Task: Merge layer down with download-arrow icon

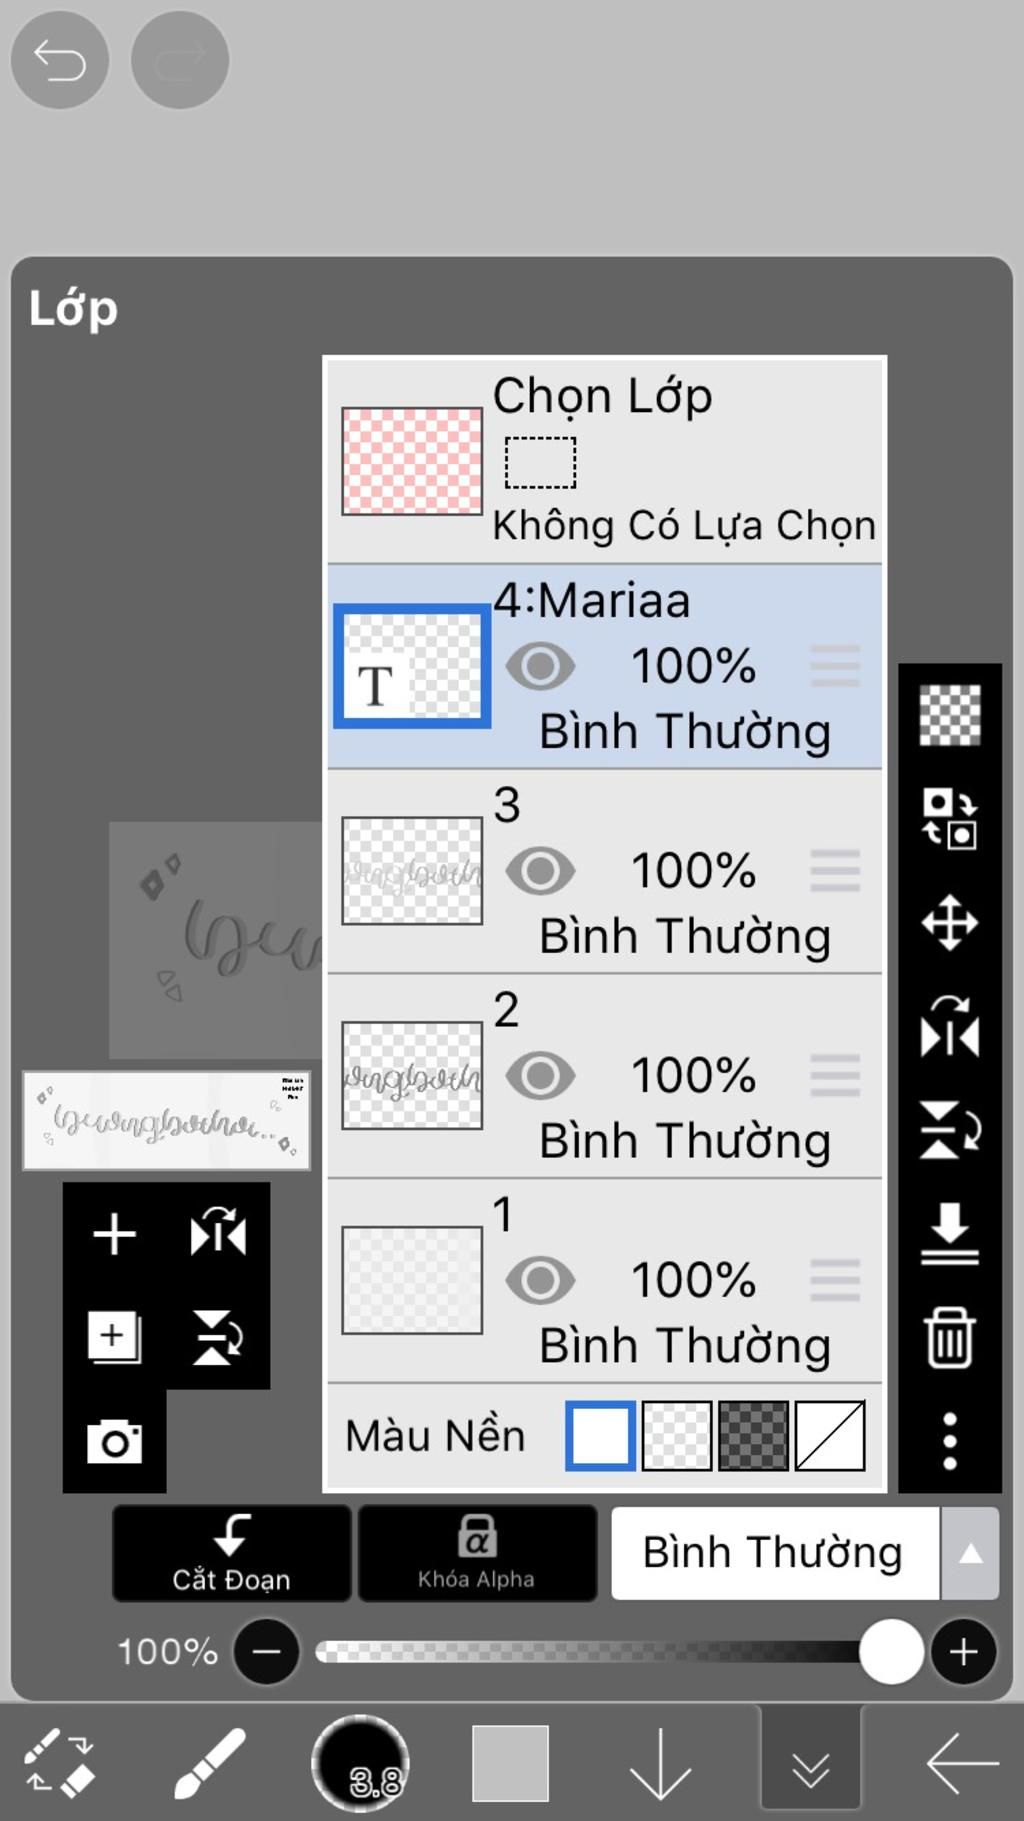Action: pos(949,1233)
